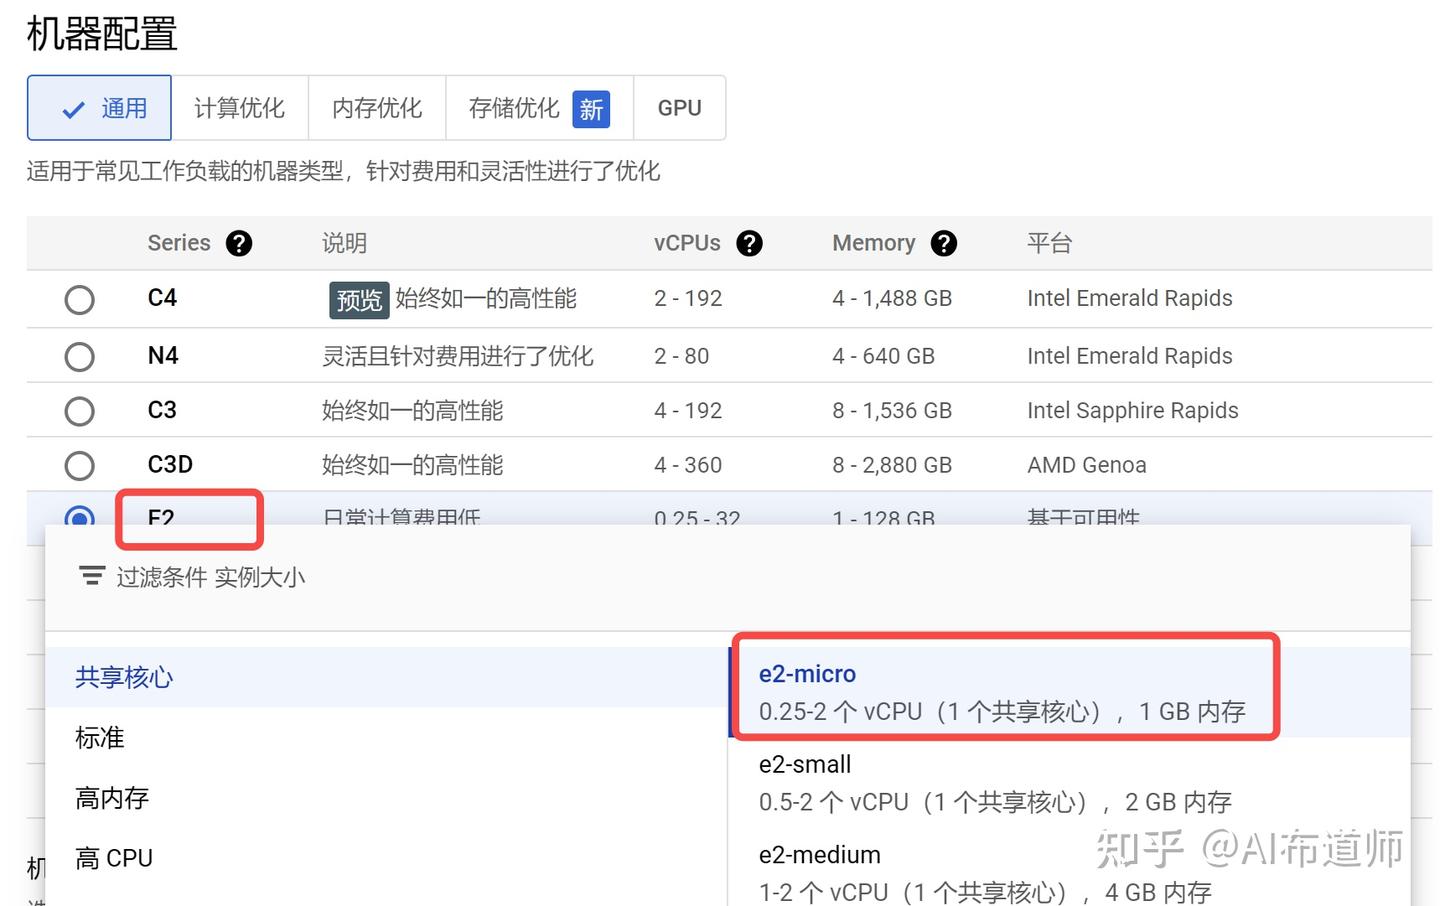Click the '4 - 1,488 GB' memory cell
Screen dimensions: 1440x906
click(x=892, y=298)
